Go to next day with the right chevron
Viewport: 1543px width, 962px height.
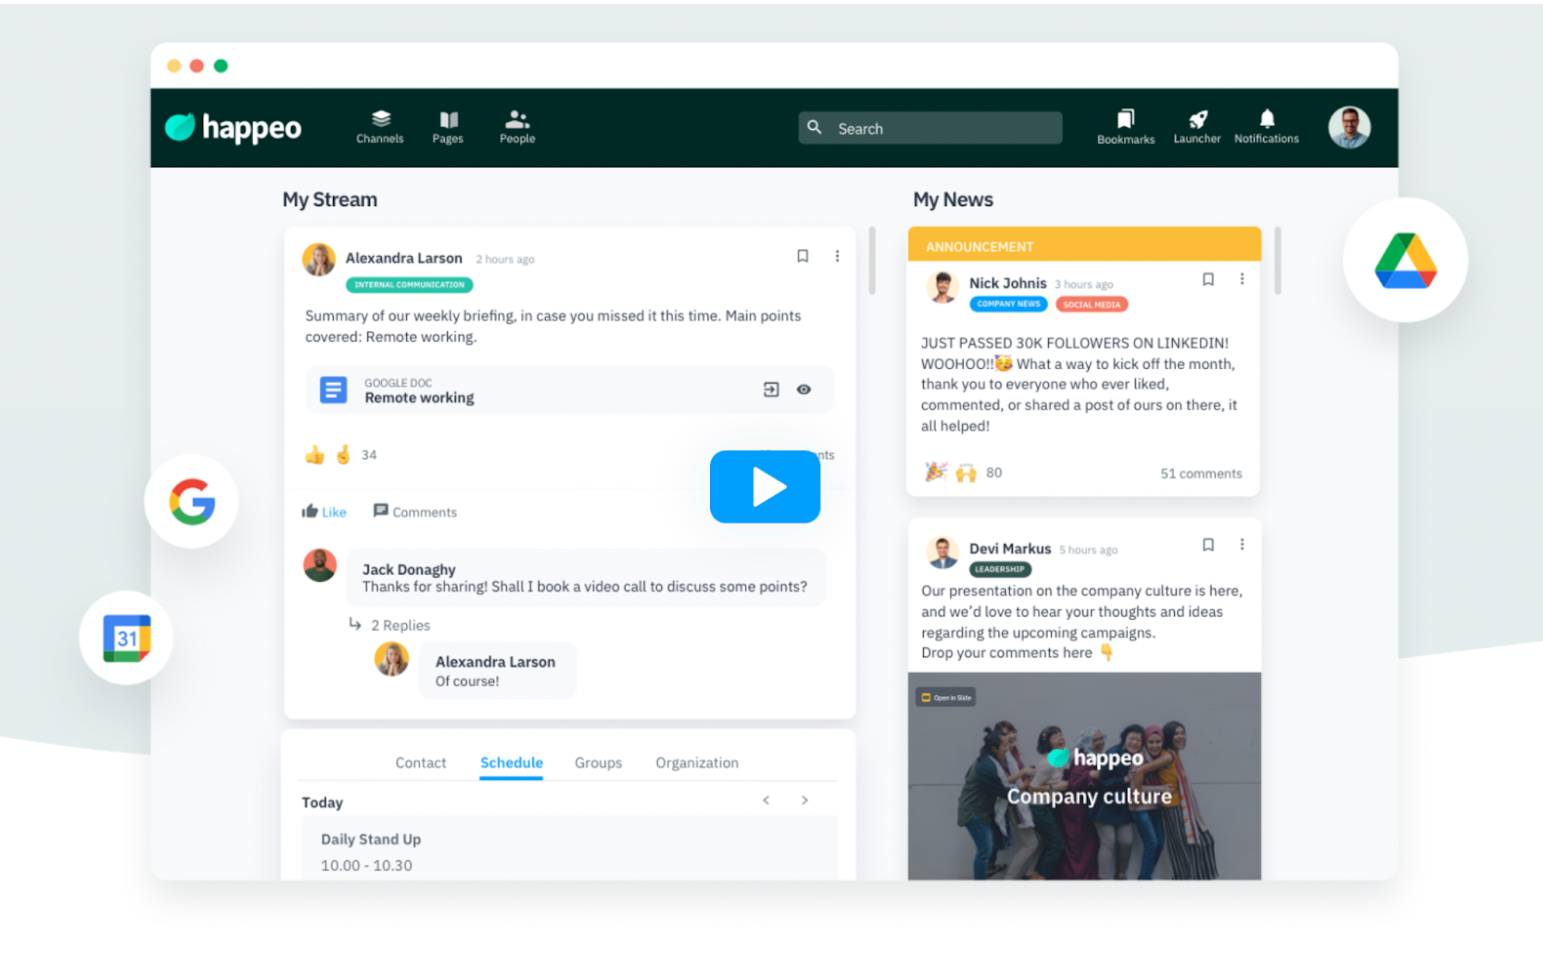(805, 800)
